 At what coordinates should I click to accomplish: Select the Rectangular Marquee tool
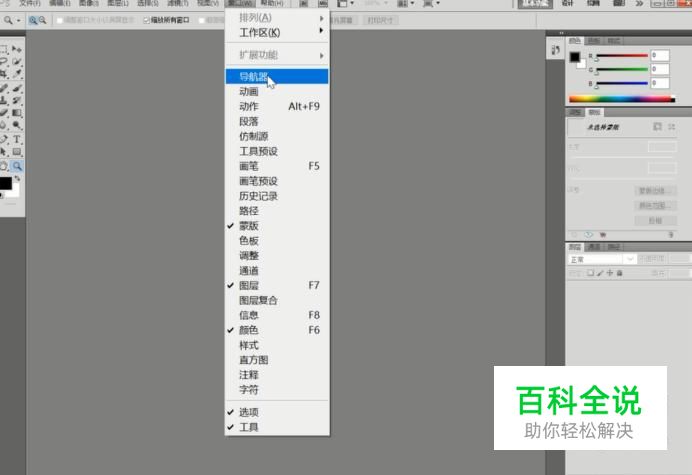pos(4,49)
